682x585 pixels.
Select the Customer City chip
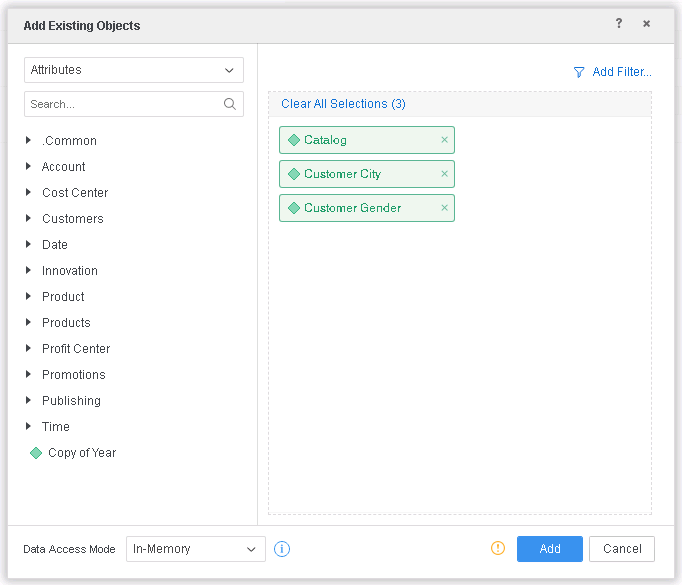tap(342, 174)
